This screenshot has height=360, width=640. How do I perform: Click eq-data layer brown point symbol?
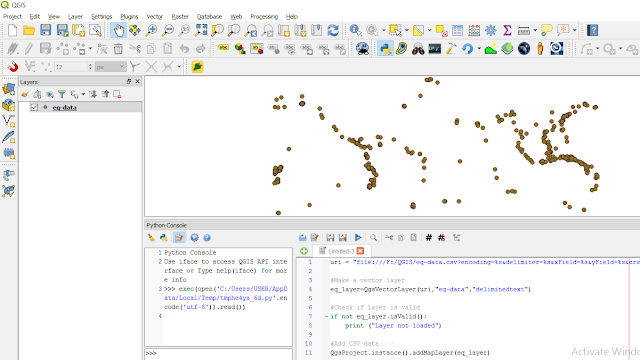45,107
